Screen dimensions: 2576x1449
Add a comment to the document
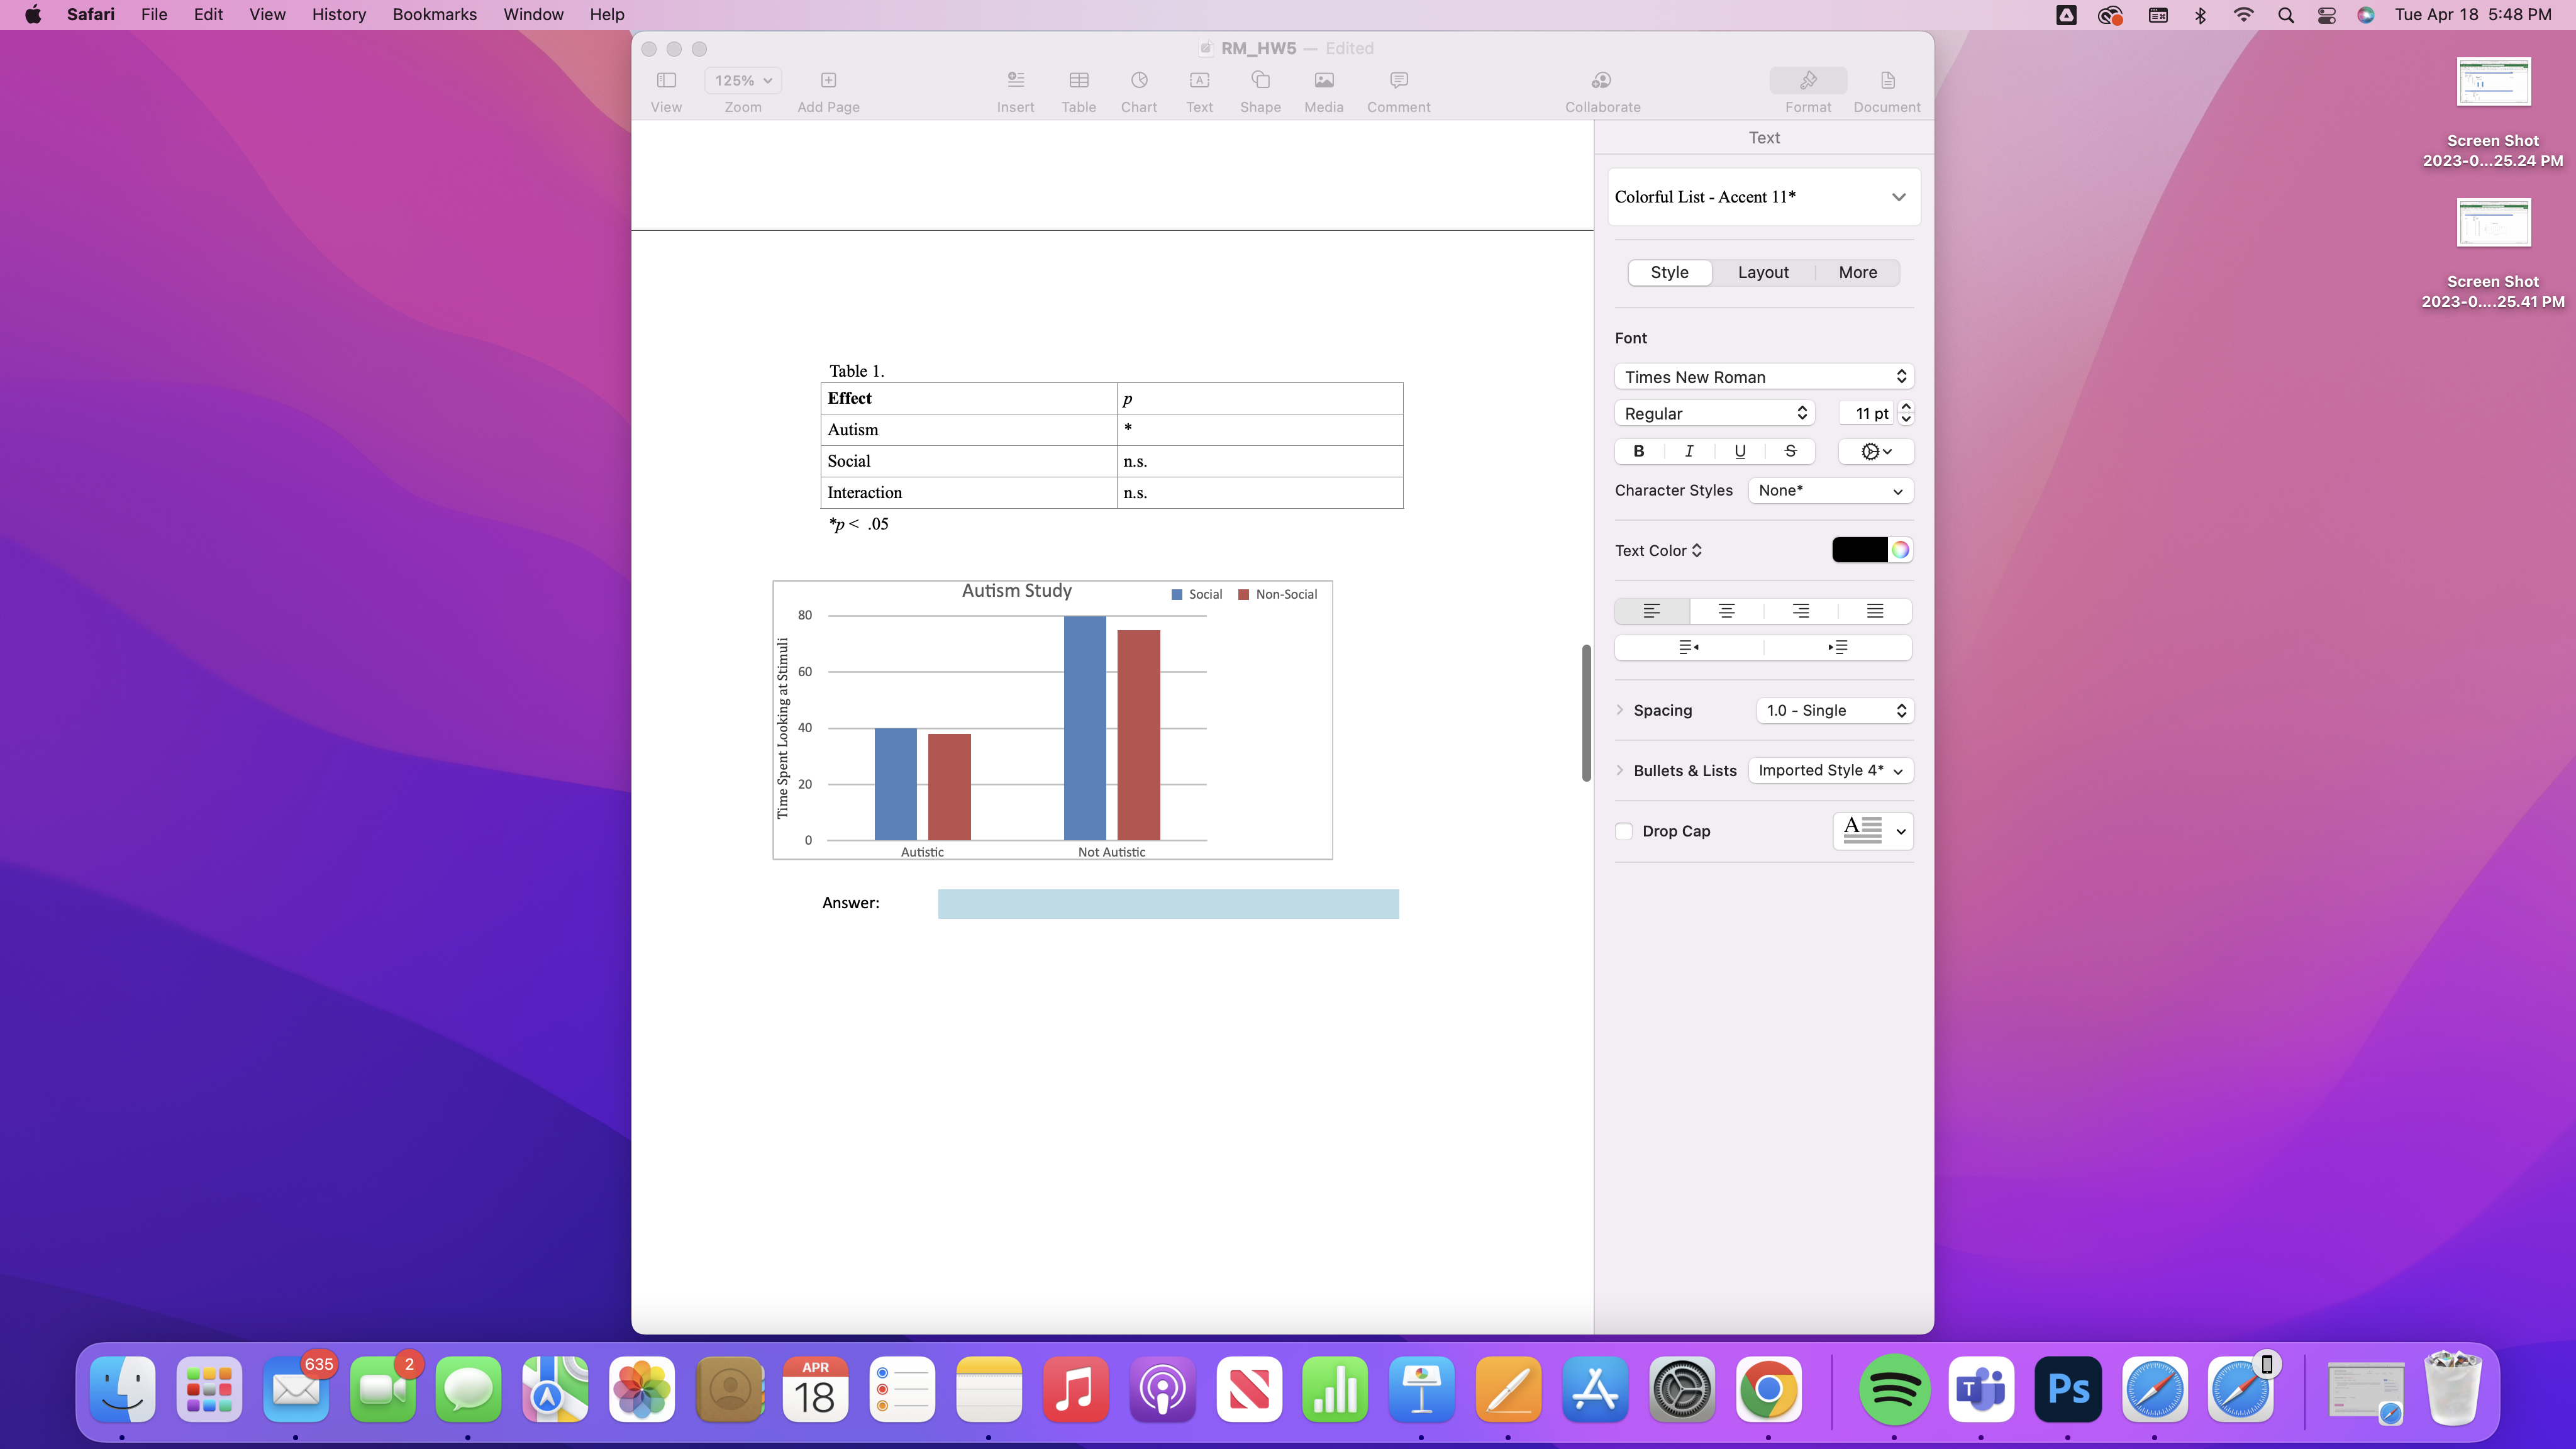pos(1397,90)
